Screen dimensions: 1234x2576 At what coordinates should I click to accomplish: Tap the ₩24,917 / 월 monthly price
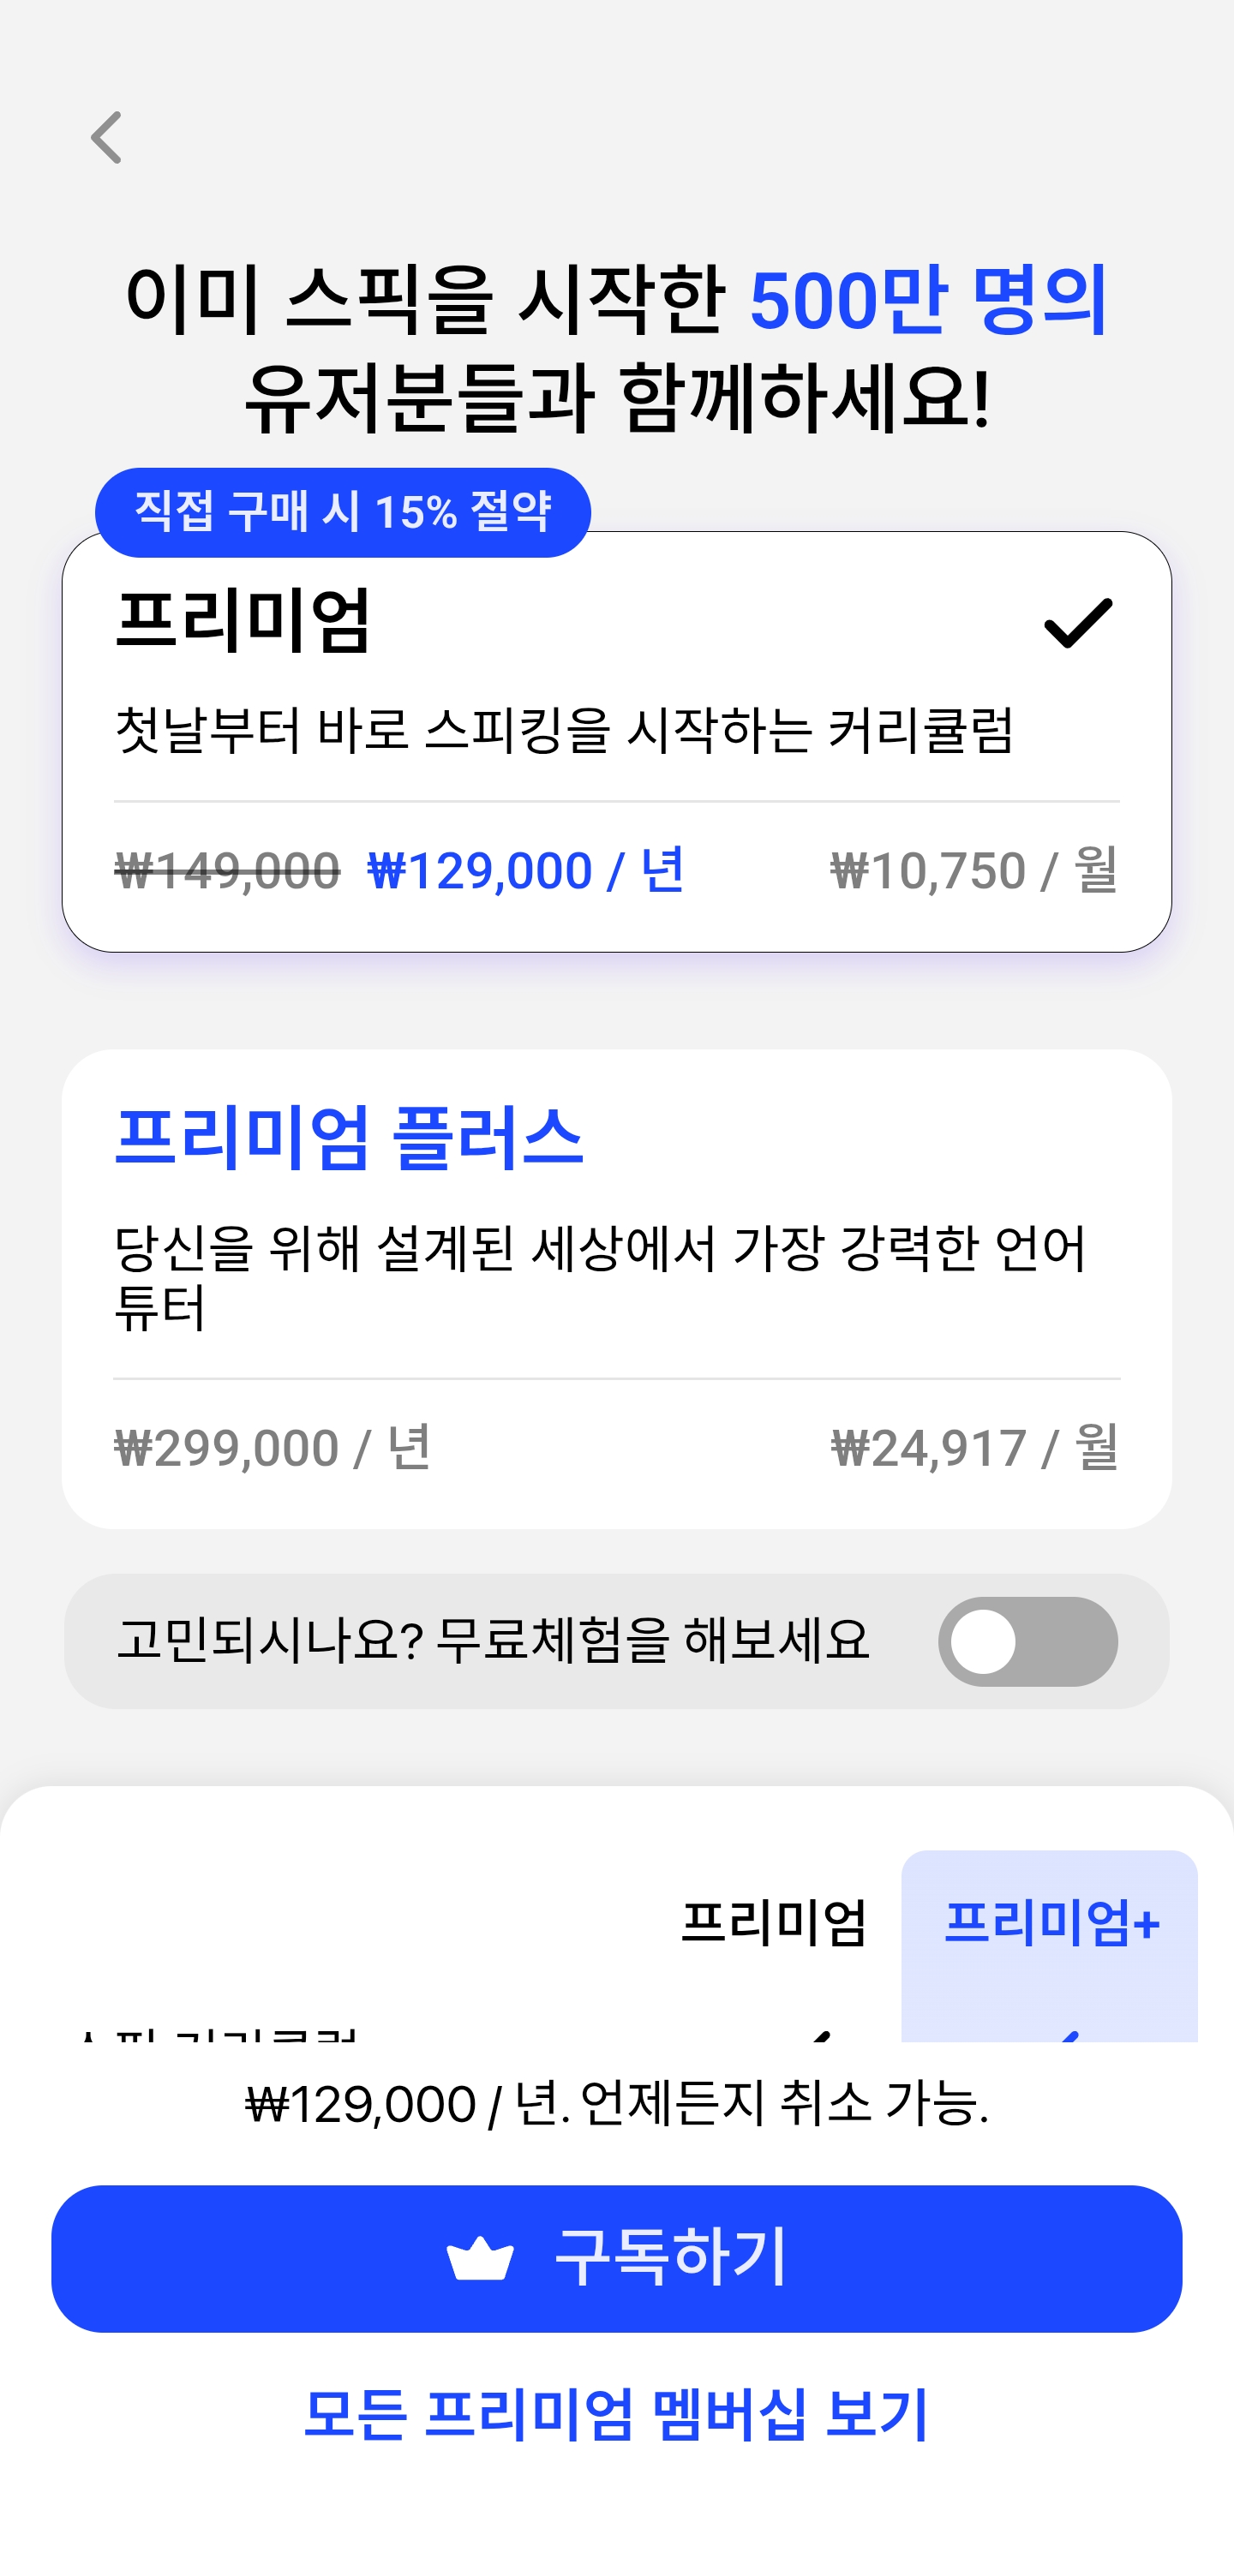(x=973, y=1448)
